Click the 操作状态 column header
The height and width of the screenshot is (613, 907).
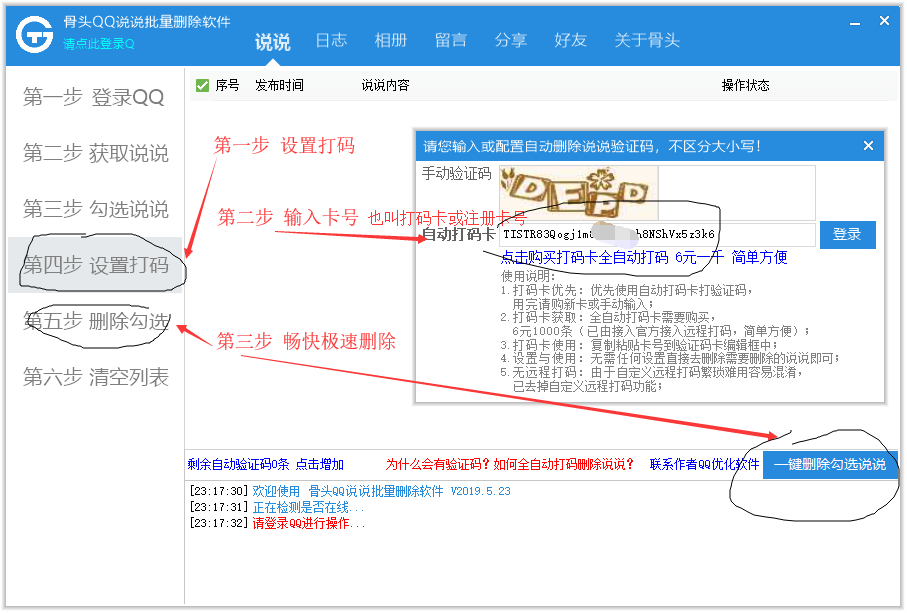[745, 86]
